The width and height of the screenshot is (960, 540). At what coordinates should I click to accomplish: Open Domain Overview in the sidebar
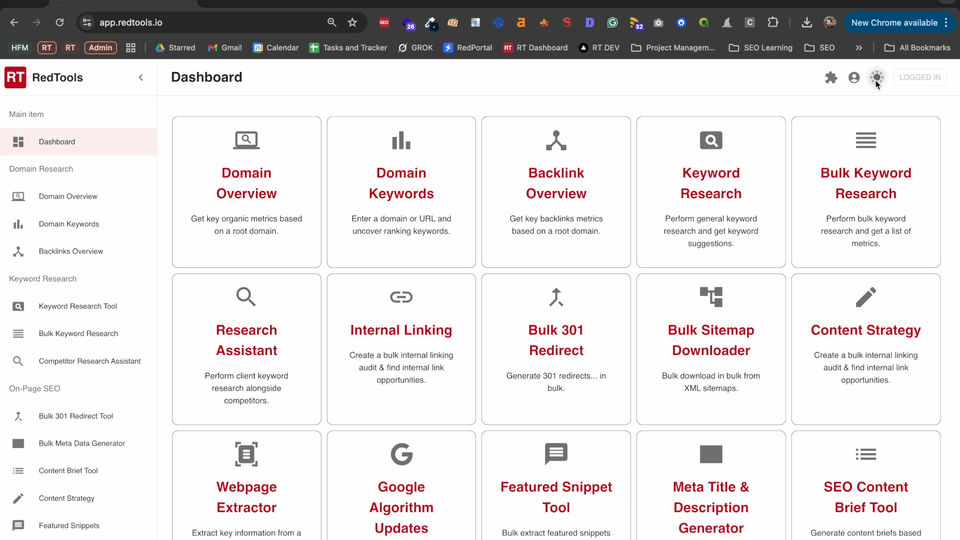(78, 197)
